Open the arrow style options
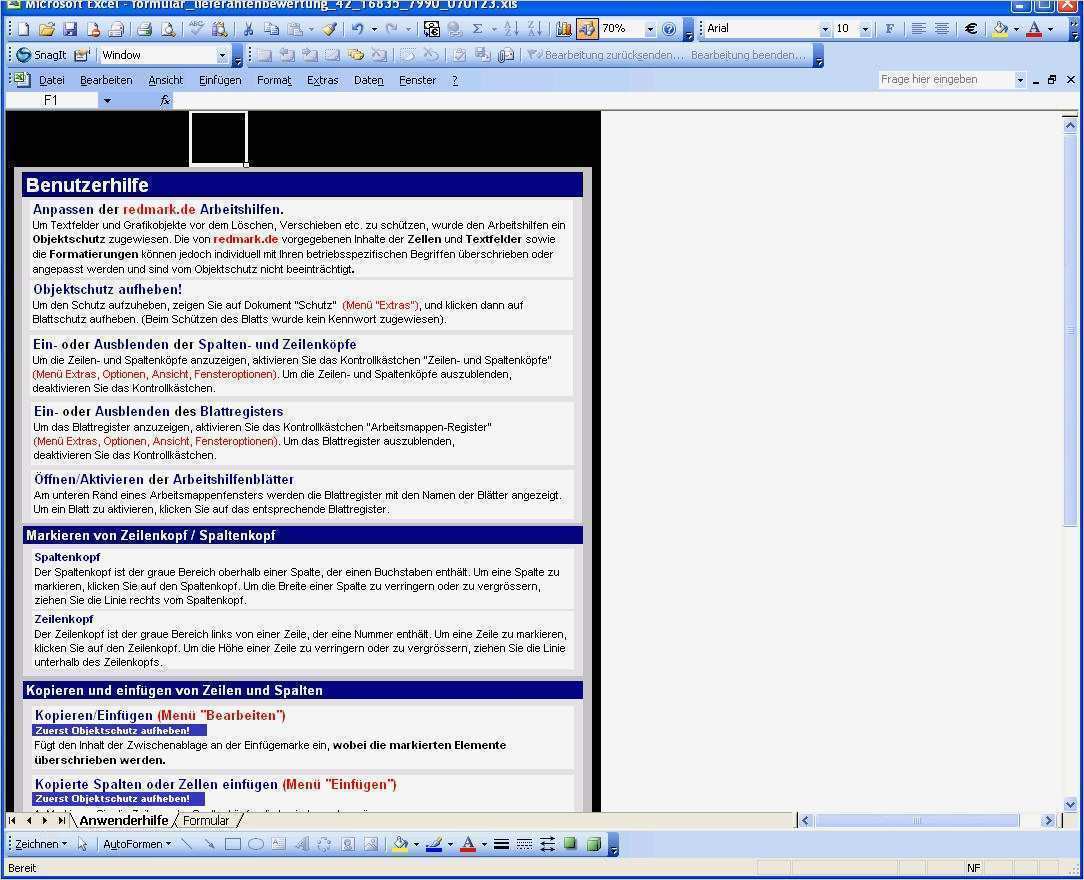This screenshot has width=1084, height=880. [548, 844]
